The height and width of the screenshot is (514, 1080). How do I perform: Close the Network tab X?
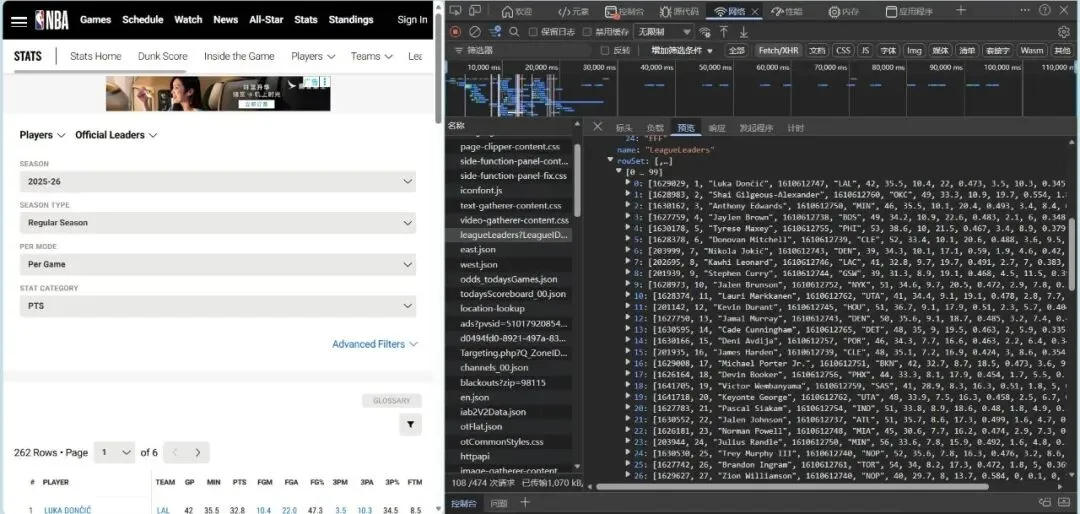coord(755,12)
